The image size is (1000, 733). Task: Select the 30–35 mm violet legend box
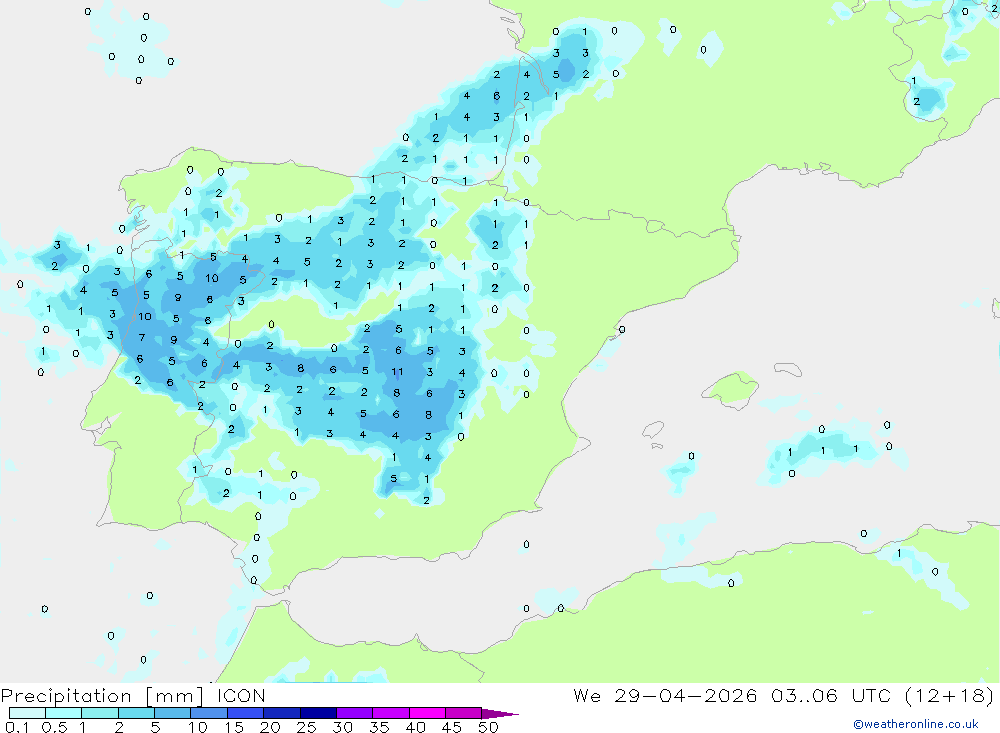355,713
